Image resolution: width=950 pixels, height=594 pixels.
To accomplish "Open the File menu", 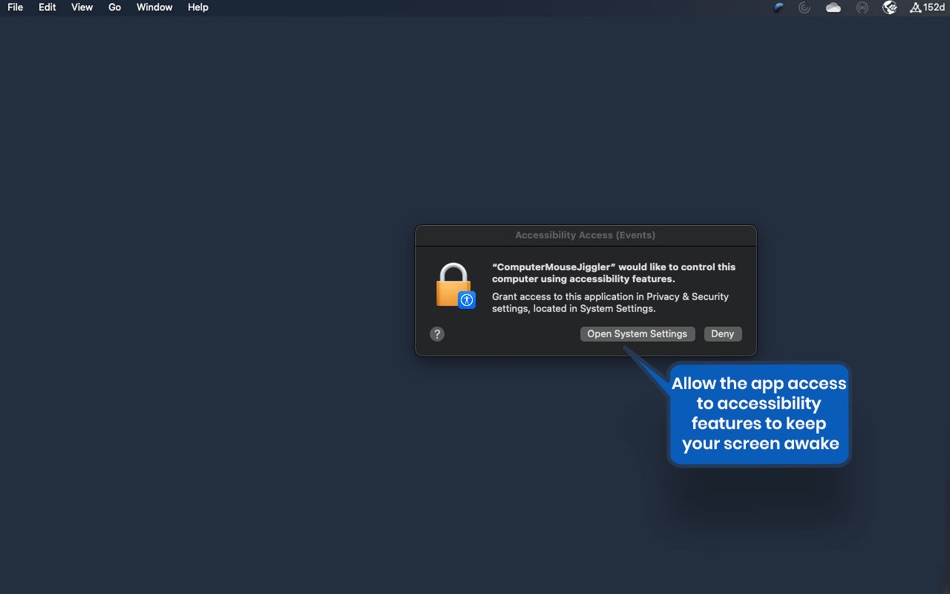I will point(15,7).
